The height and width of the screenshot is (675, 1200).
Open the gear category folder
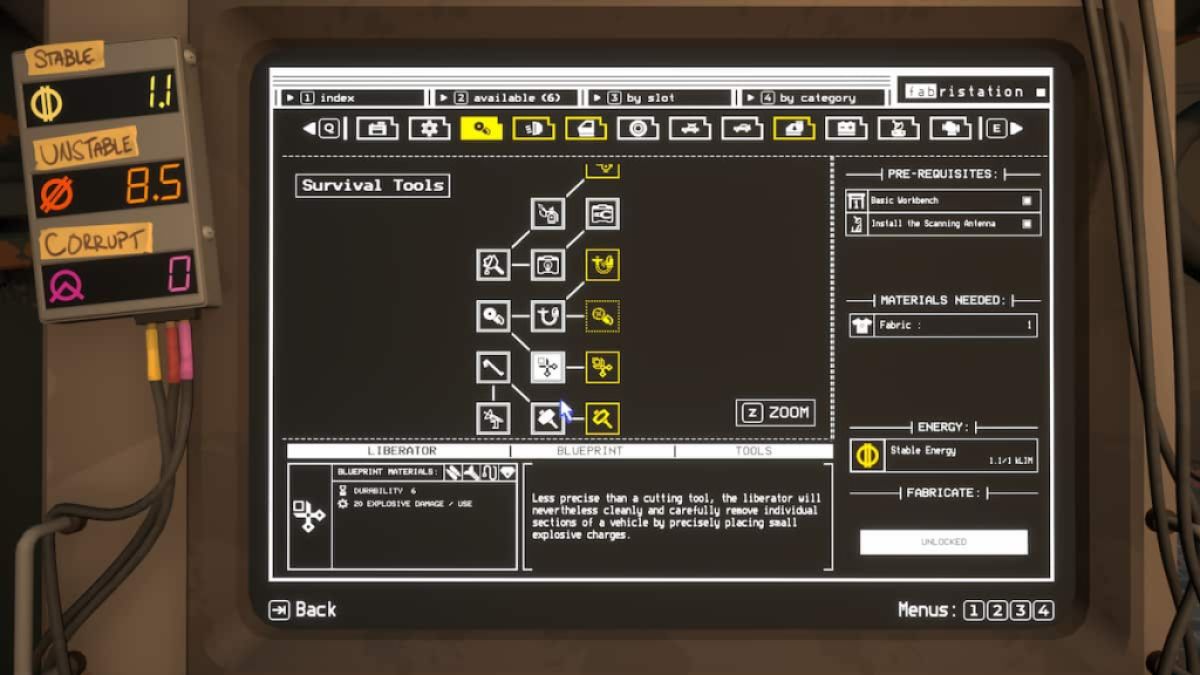(429, 128)
